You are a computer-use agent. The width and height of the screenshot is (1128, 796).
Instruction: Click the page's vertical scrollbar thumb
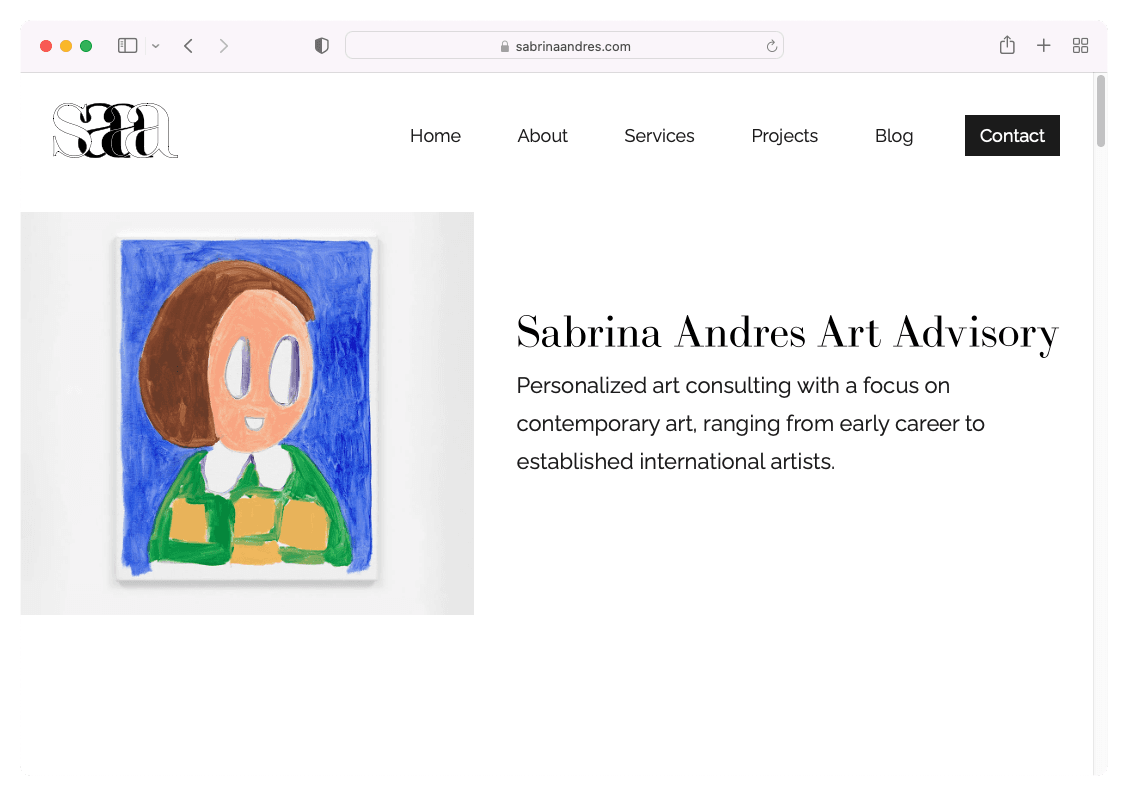pyautogui.click(x=1100, y=110)
